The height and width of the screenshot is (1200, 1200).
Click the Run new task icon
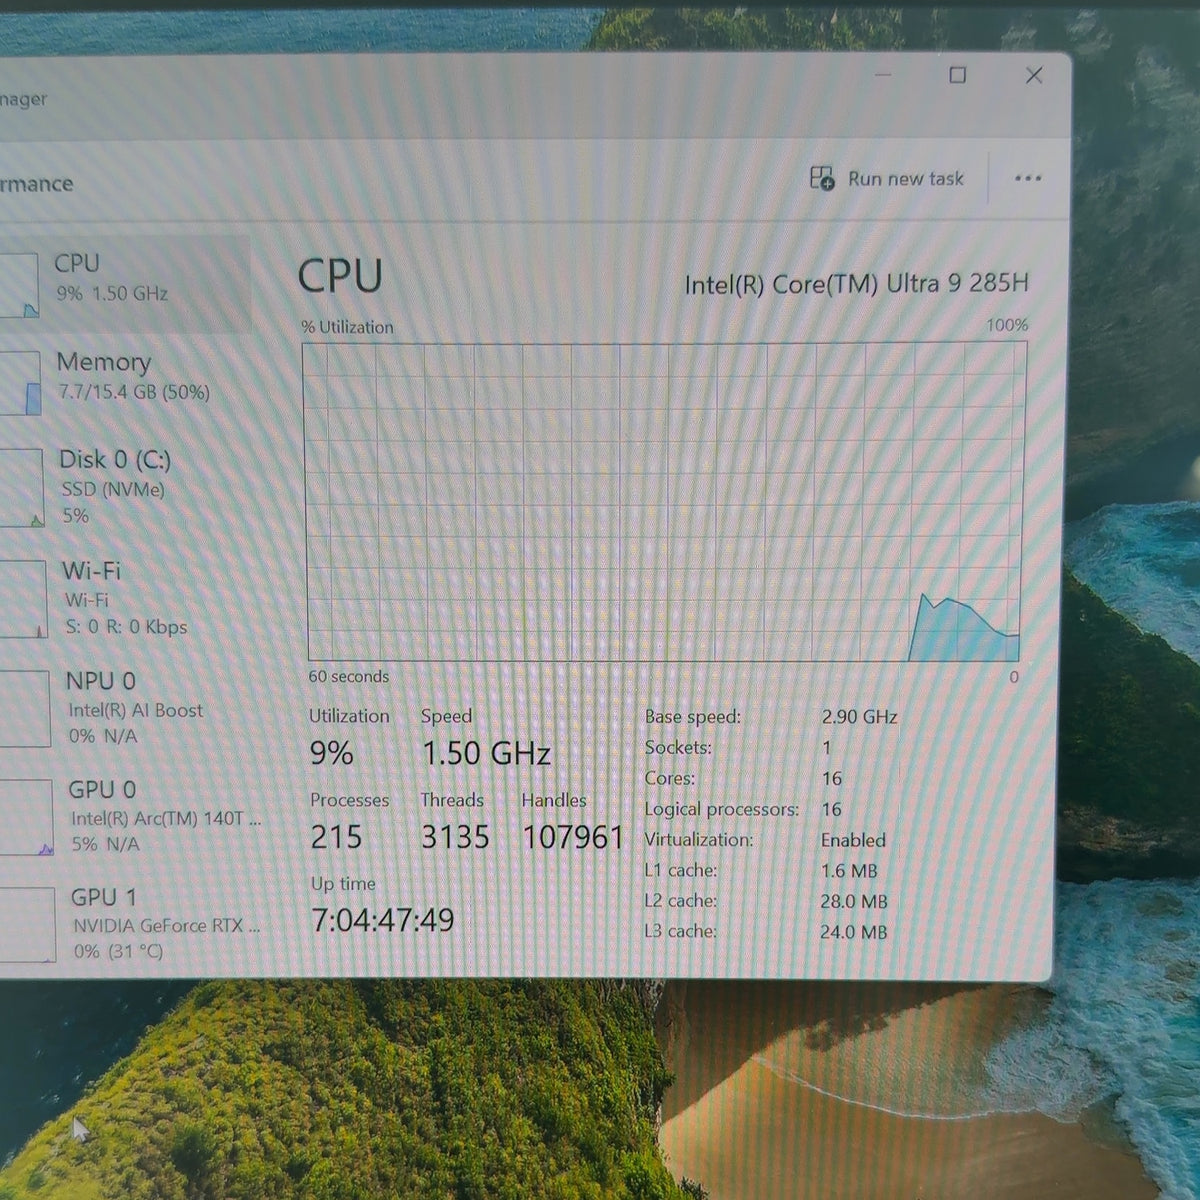pos(822,179)
